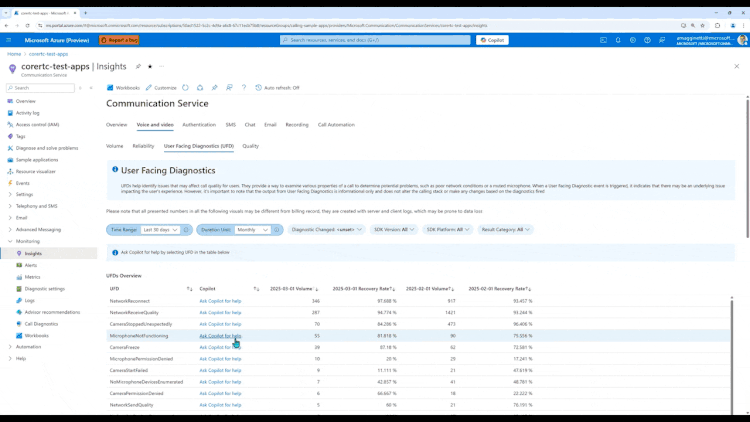Open the Azure portal hamburger menu
This screenshot has height=422, width=750.
point(9,40)
